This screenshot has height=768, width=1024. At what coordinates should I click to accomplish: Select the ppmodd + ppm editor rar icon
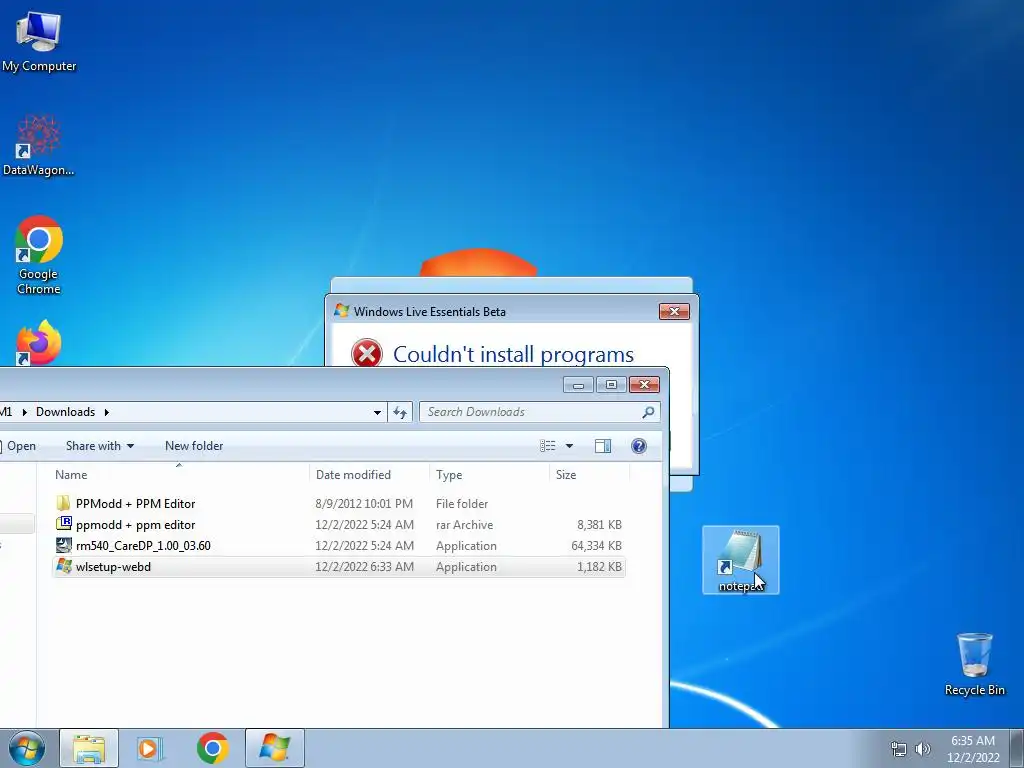[63, 524]
